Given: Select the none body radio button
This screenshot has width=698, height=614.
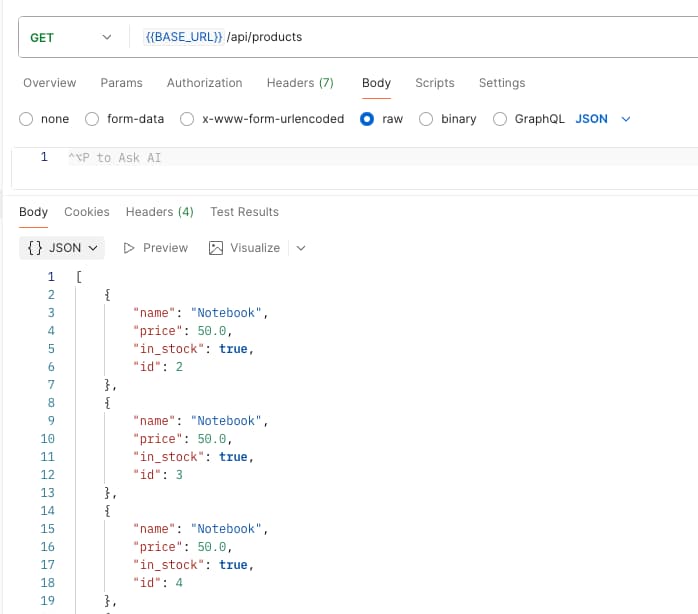Looking at the screenshot, I should tap(27, 119).
